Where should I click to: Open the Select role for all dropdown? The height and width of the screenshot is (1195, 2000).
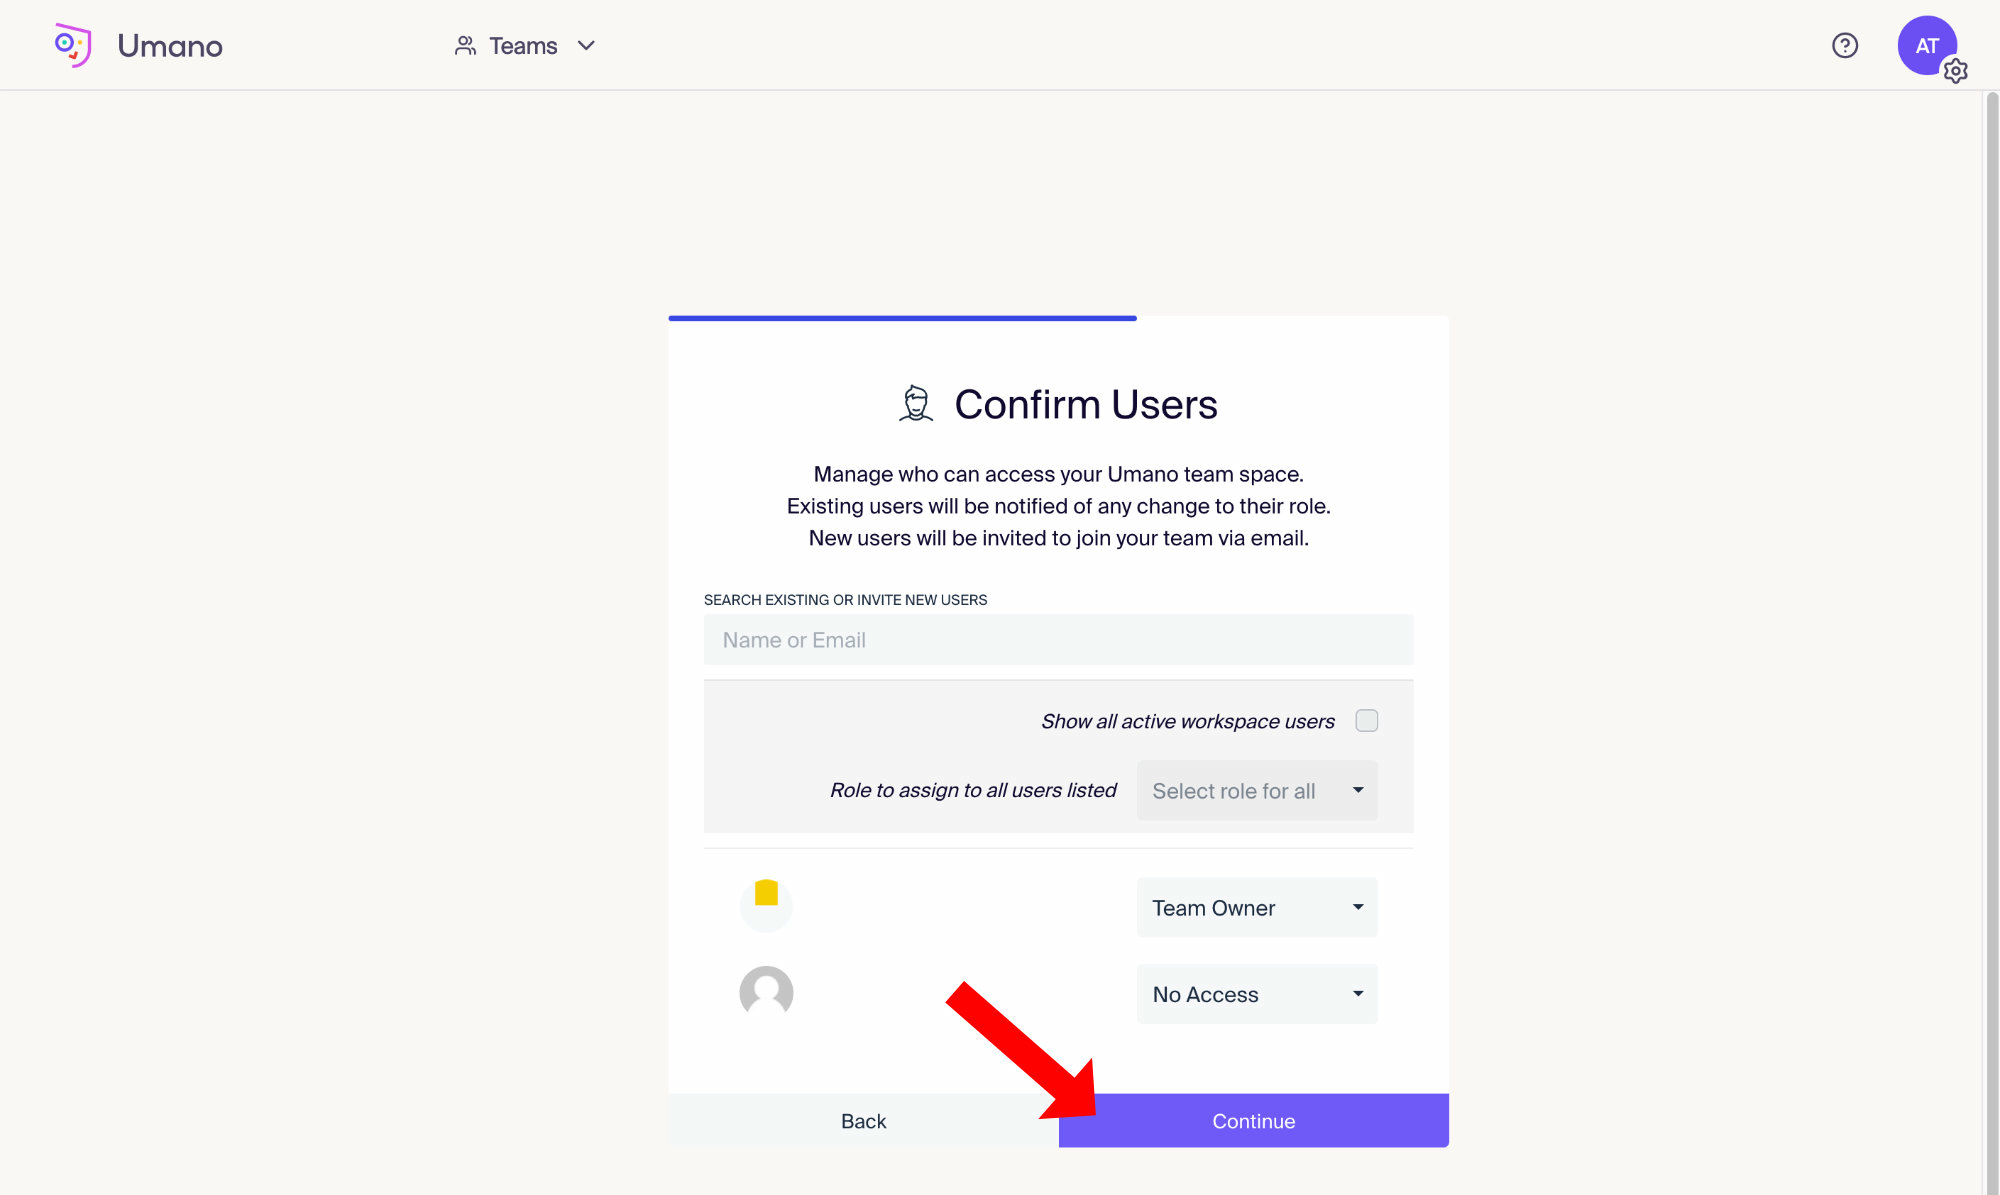[1257, 791]
